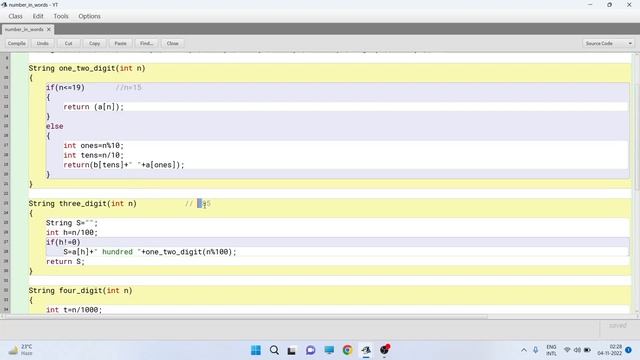The image size is (640, 360).
Task: Open the Options menu
Action: click(x=89, y=16)
